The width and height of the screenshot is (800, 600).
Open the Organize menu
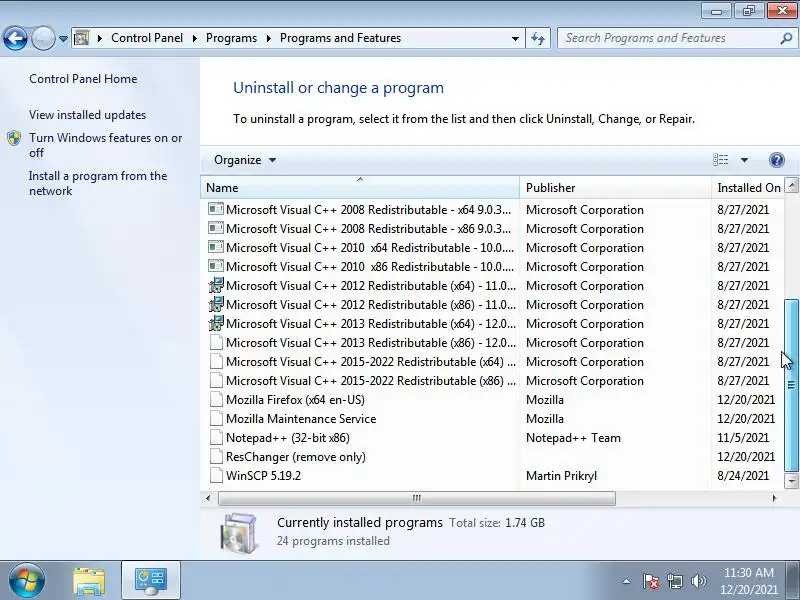pyautogui.click(x=245, y=160)
